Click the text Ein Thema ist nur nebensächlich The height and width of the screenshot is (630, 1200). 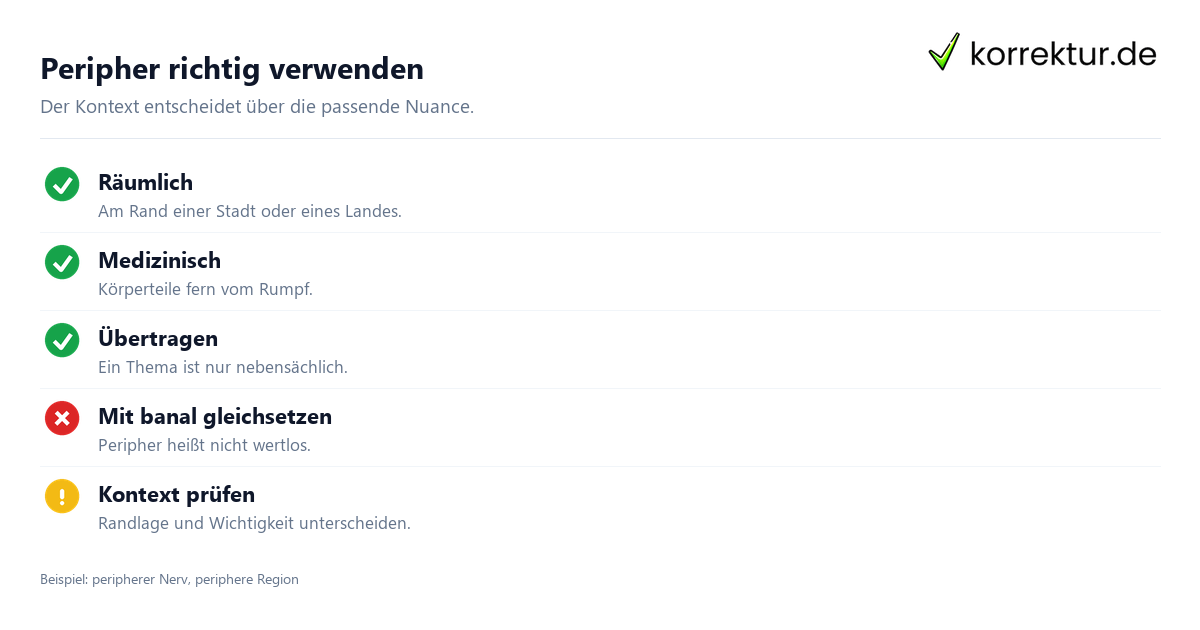tap(223, 367)
